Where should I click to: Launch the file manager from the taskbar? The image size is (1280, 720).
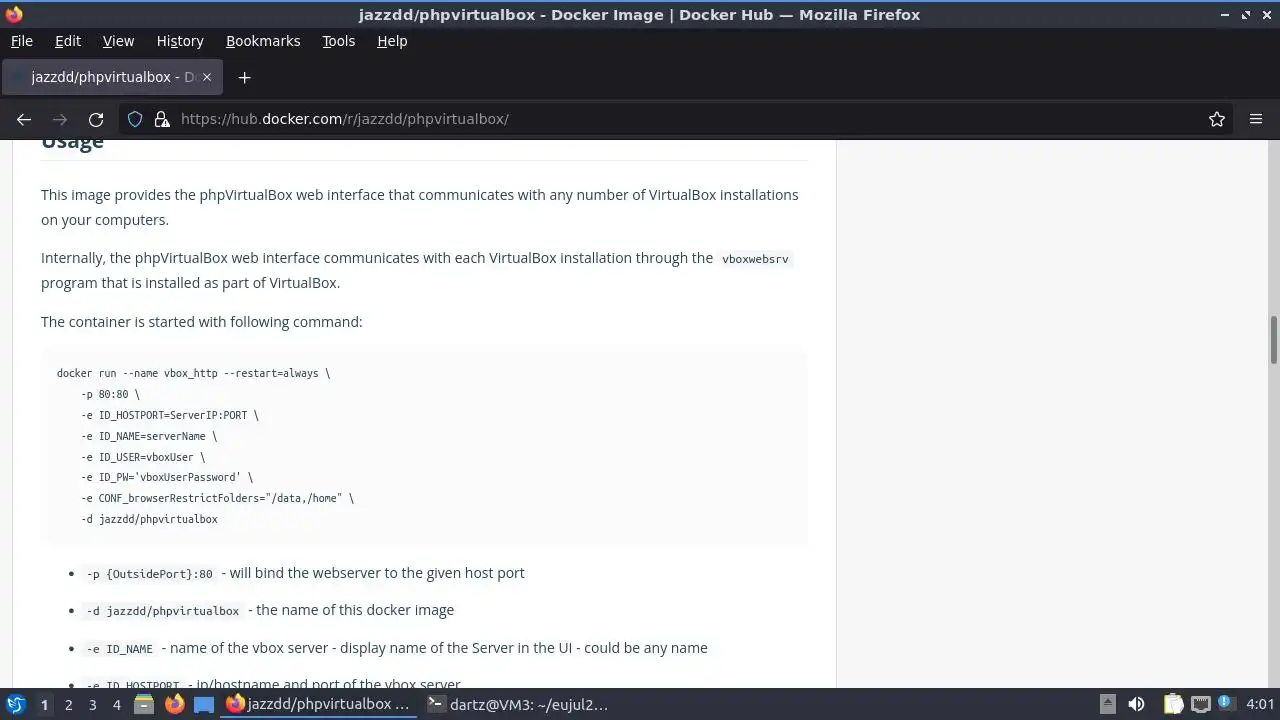point(143,705)
